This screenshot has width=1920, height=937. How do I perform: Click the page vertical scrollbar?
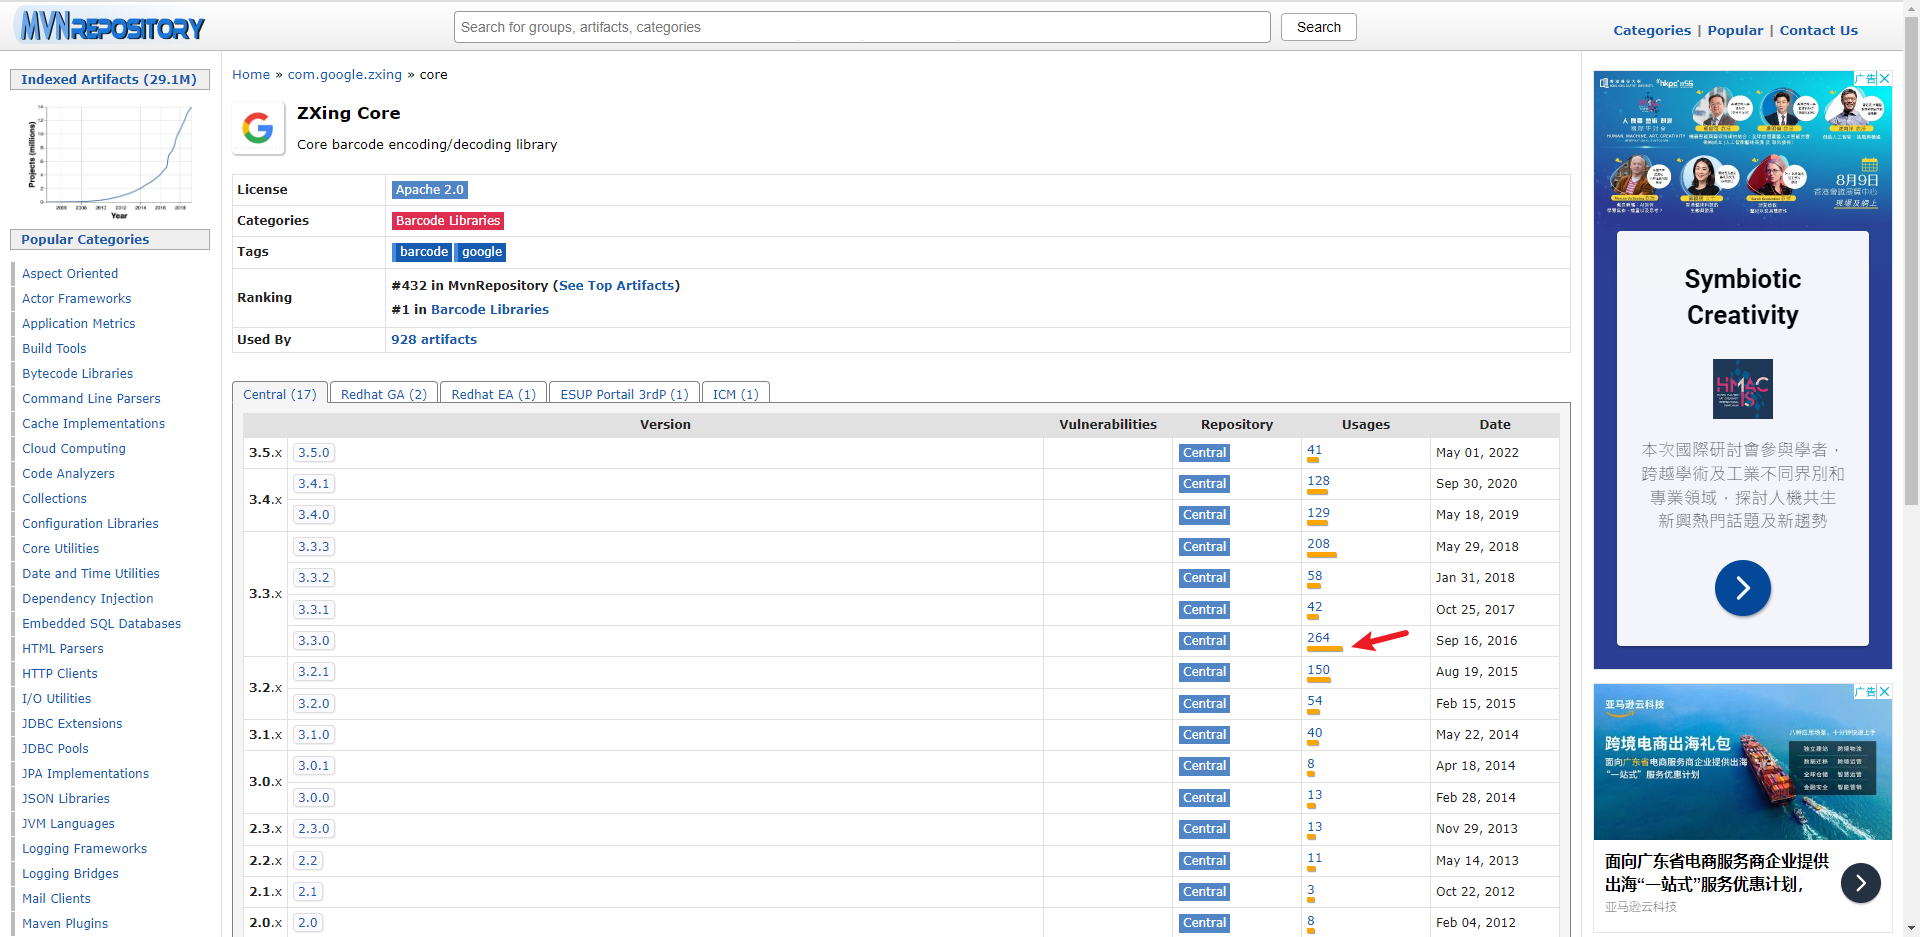pyautogui.click(x=1911, y=260)
